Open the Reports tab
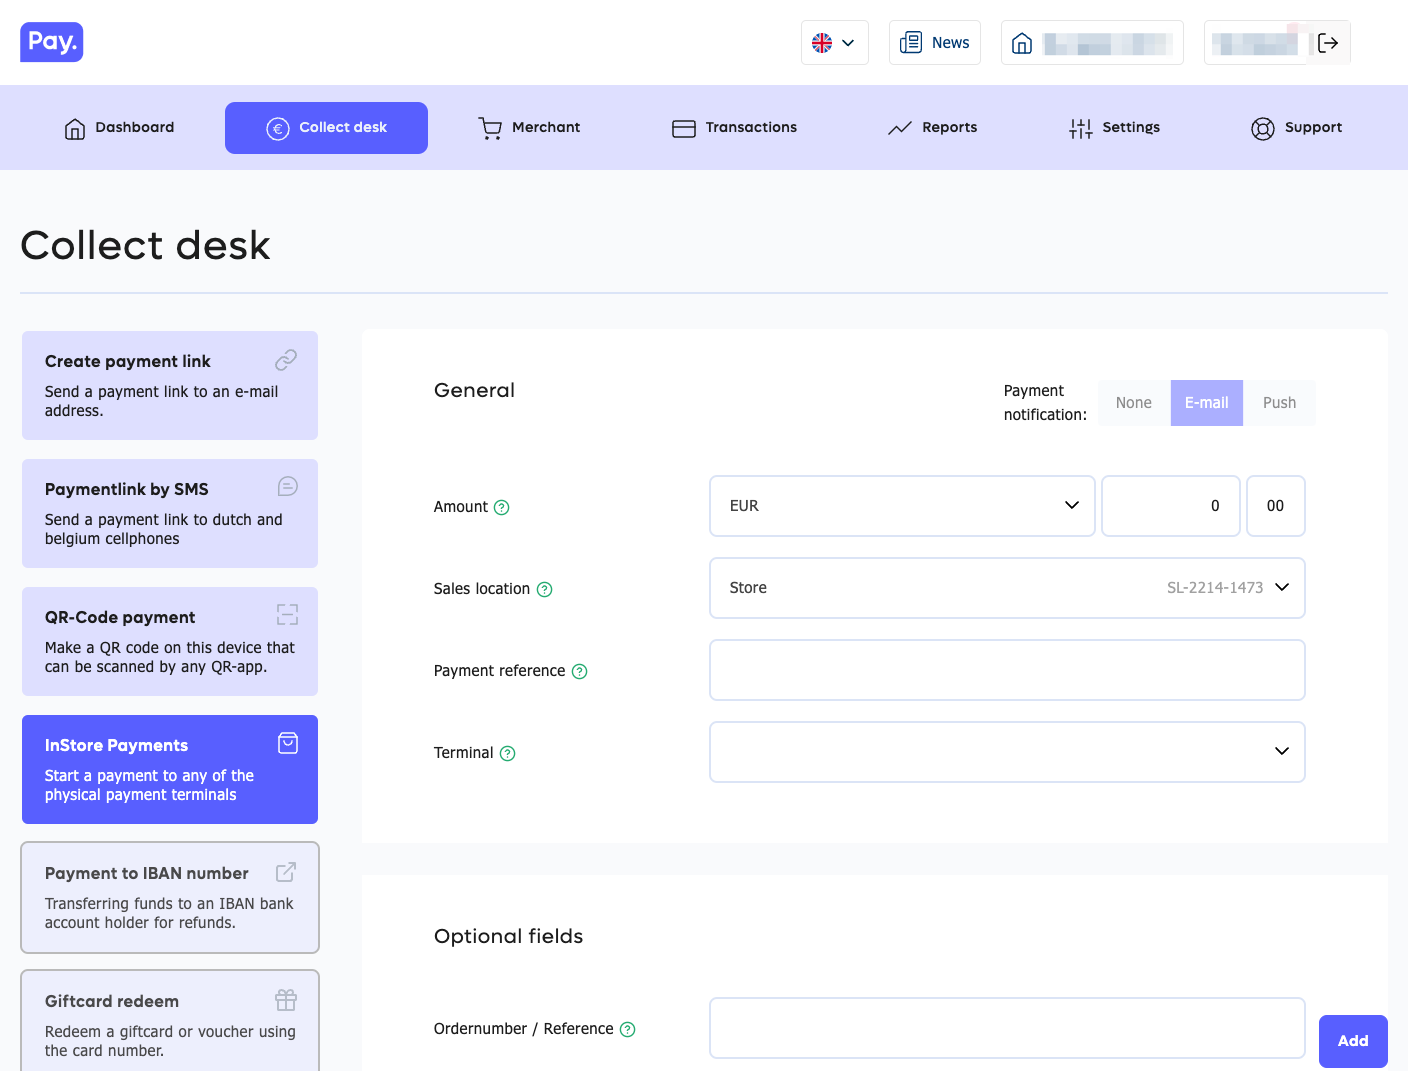The image size is (1408, 1071). (x=933, y=128)
